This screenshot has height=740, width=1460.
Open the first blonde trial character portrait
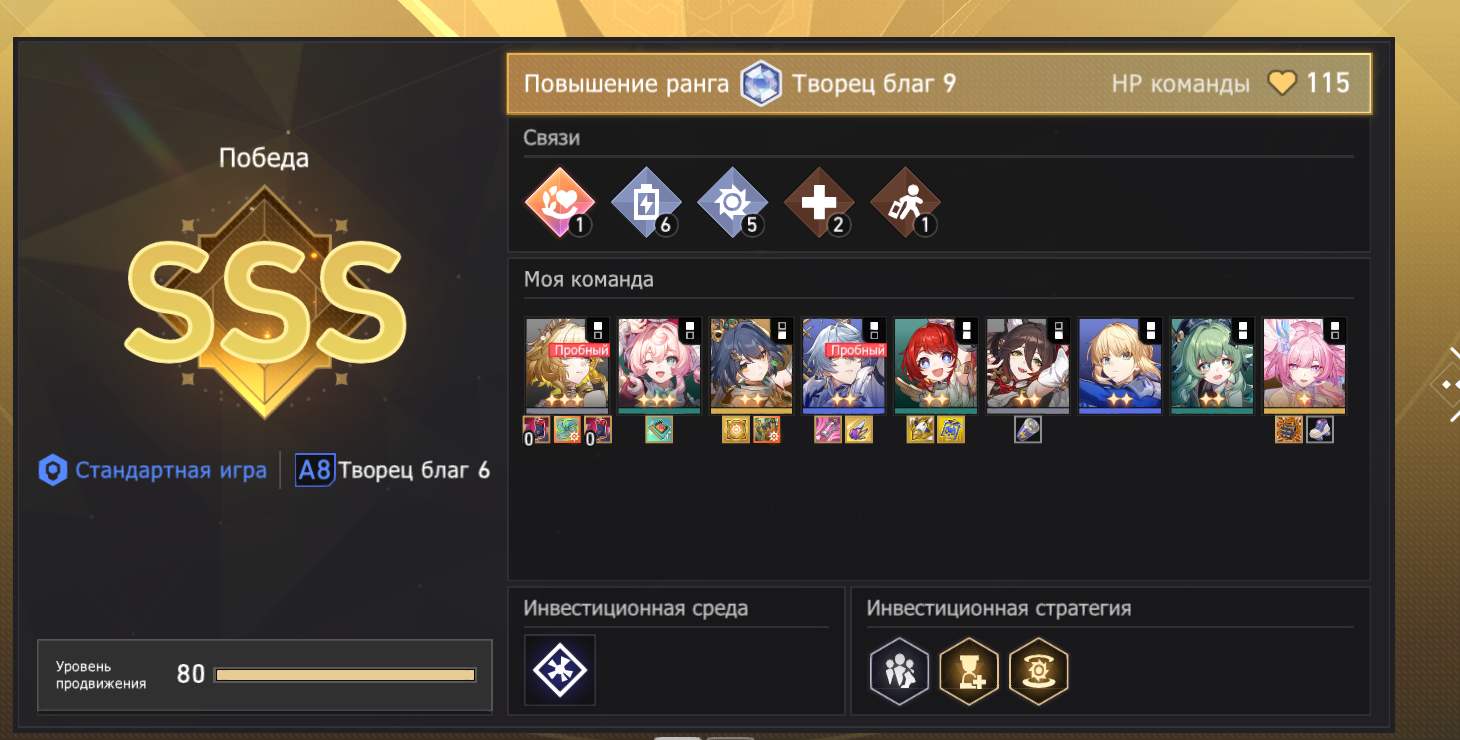[x=567, y=366]
